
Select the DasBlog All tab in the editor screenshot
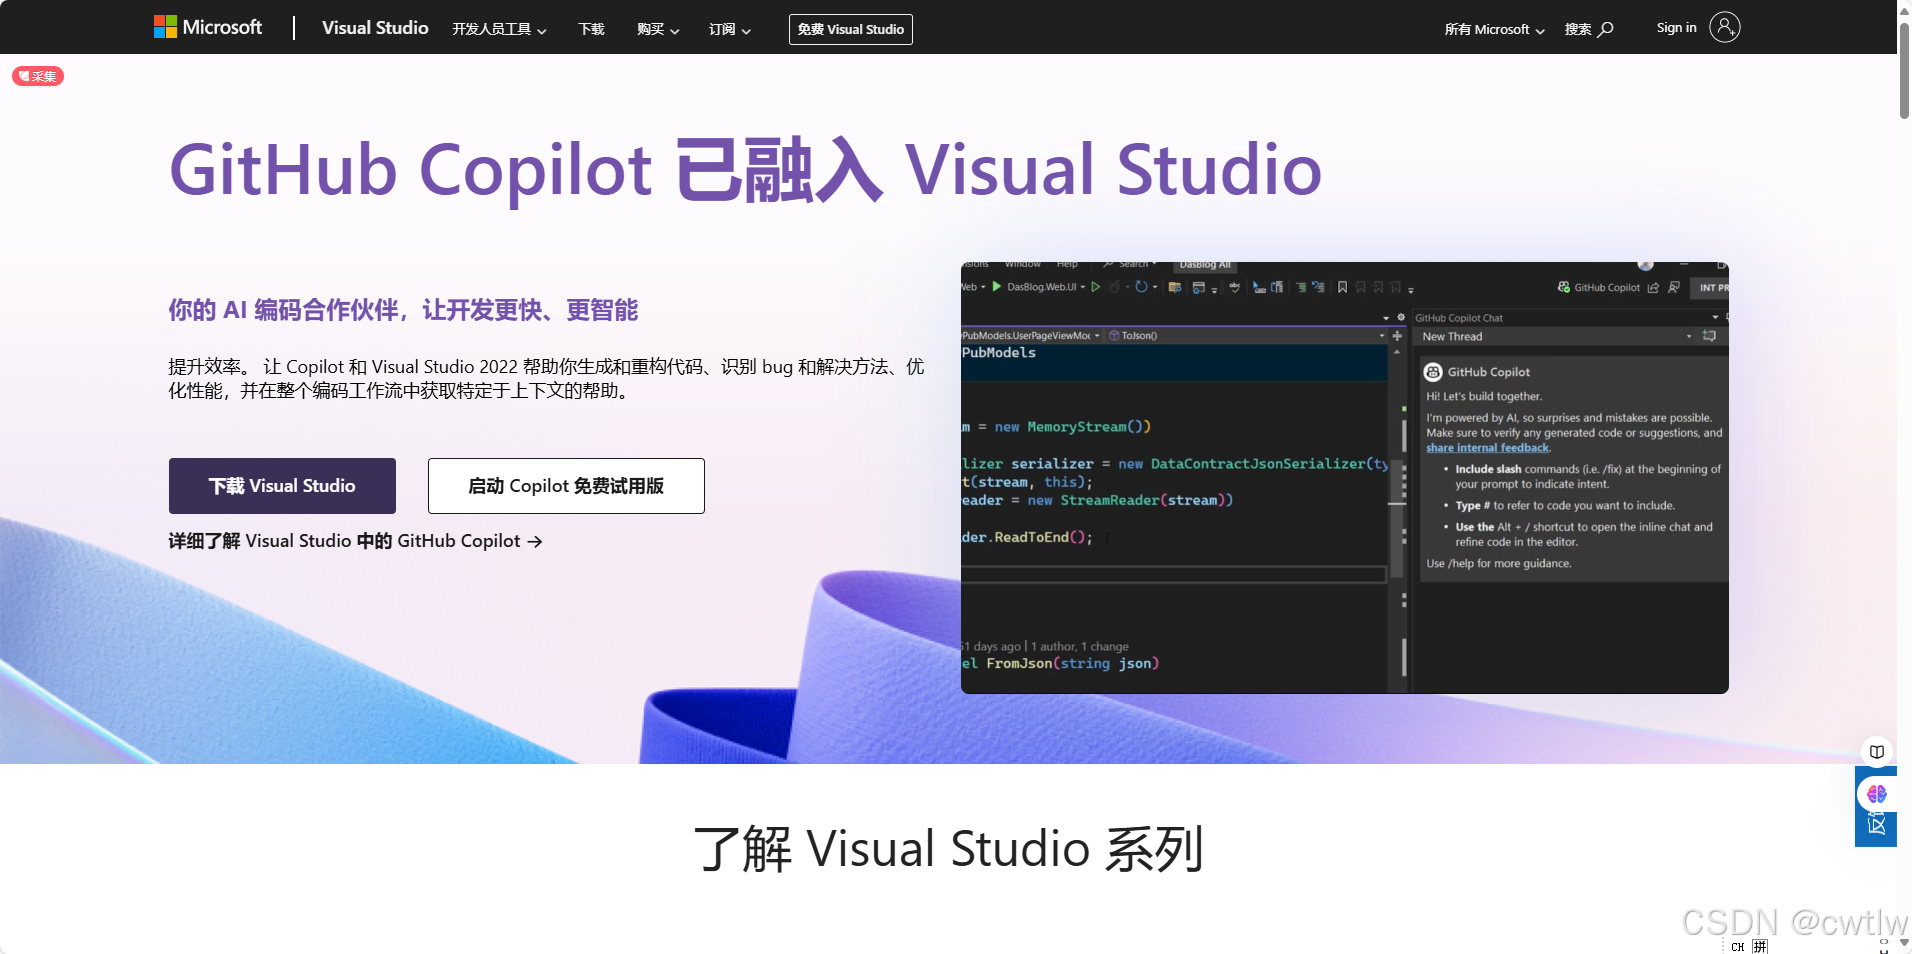[x=1205, y=265]
